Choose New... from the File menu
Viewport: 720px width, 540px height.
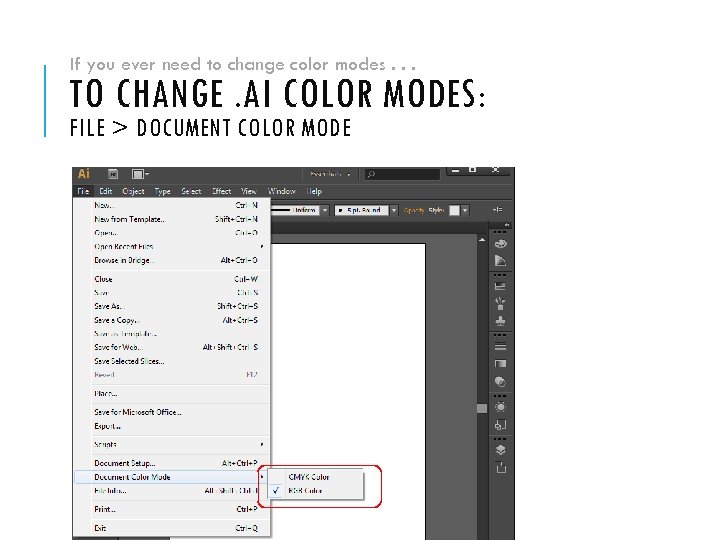coord(172,205)
